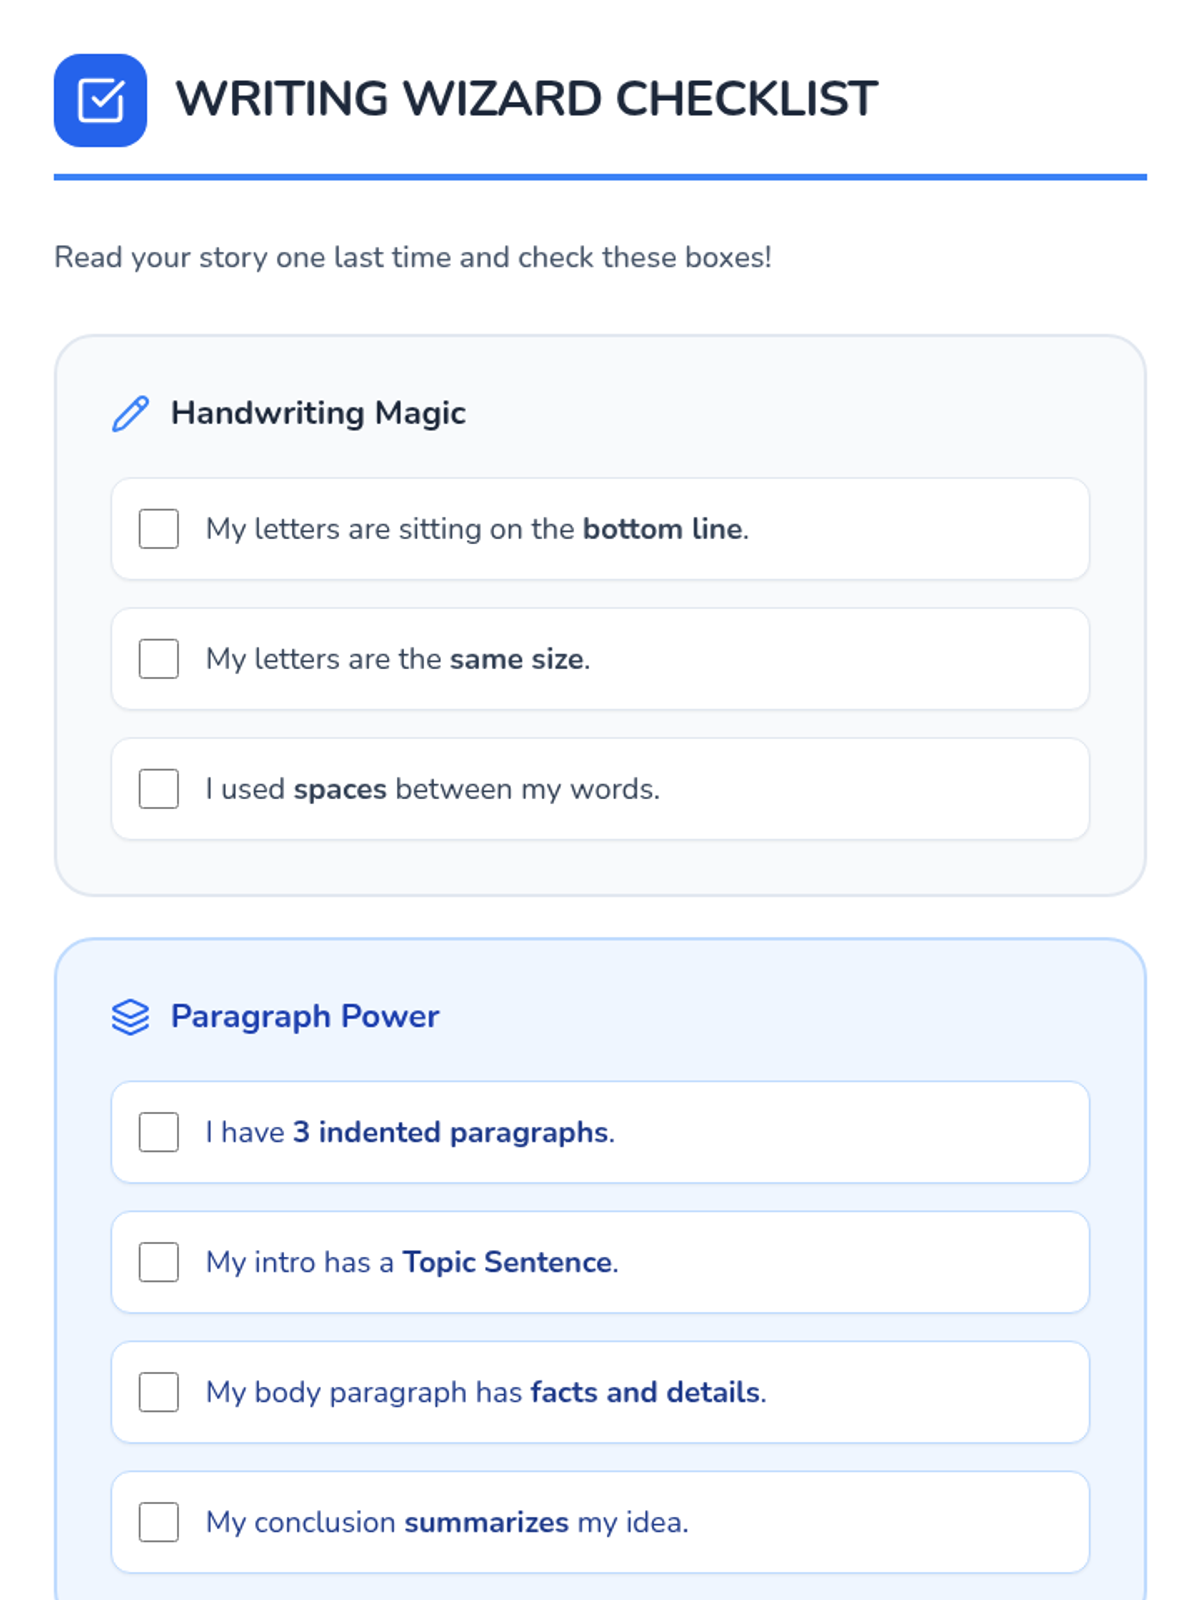Click the pencil icon beside Handwriting Magic
Screen dimensions: 1200x1600
[x=130, y=413]
